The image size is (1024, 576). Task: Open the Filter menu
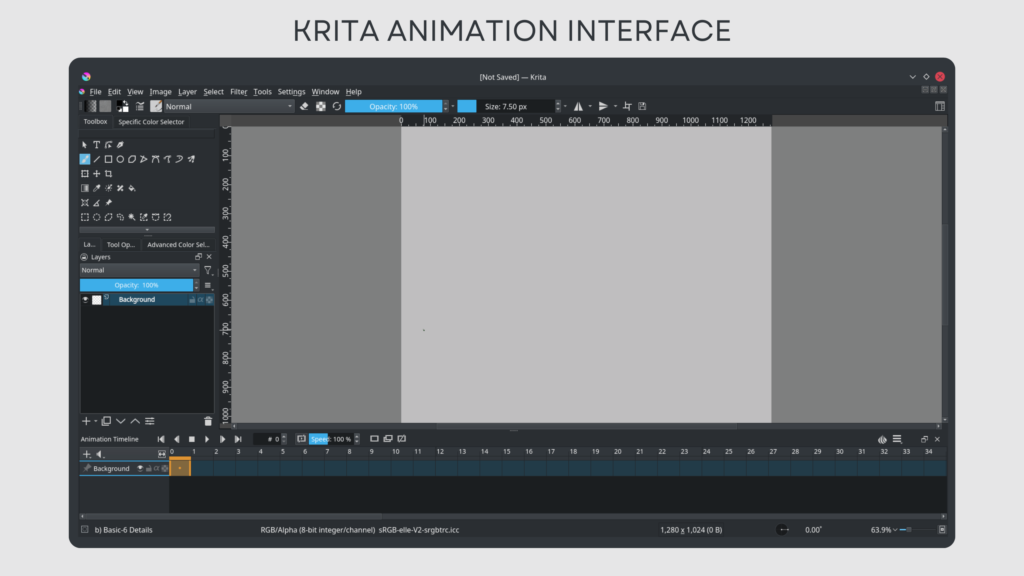[x=238, y=91]
